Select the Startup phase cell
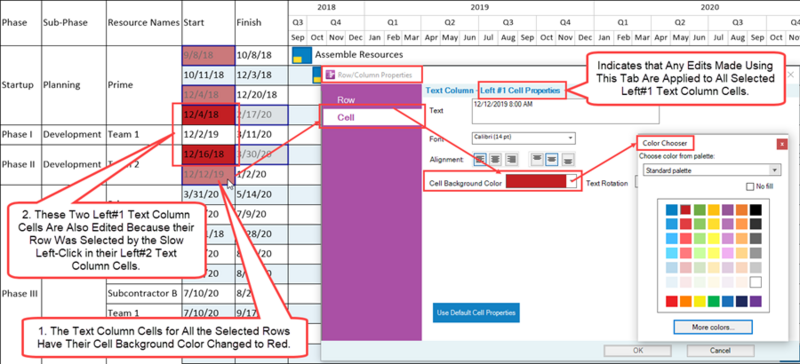 coord(20,85)
